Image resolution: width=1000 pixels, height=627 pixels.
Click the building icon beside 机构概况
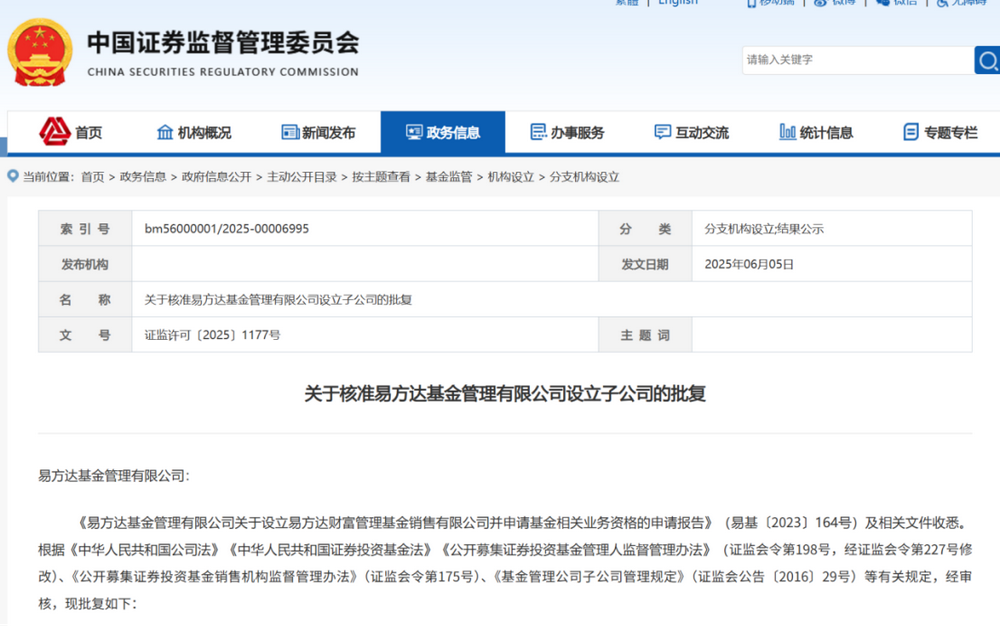[165, 132]
